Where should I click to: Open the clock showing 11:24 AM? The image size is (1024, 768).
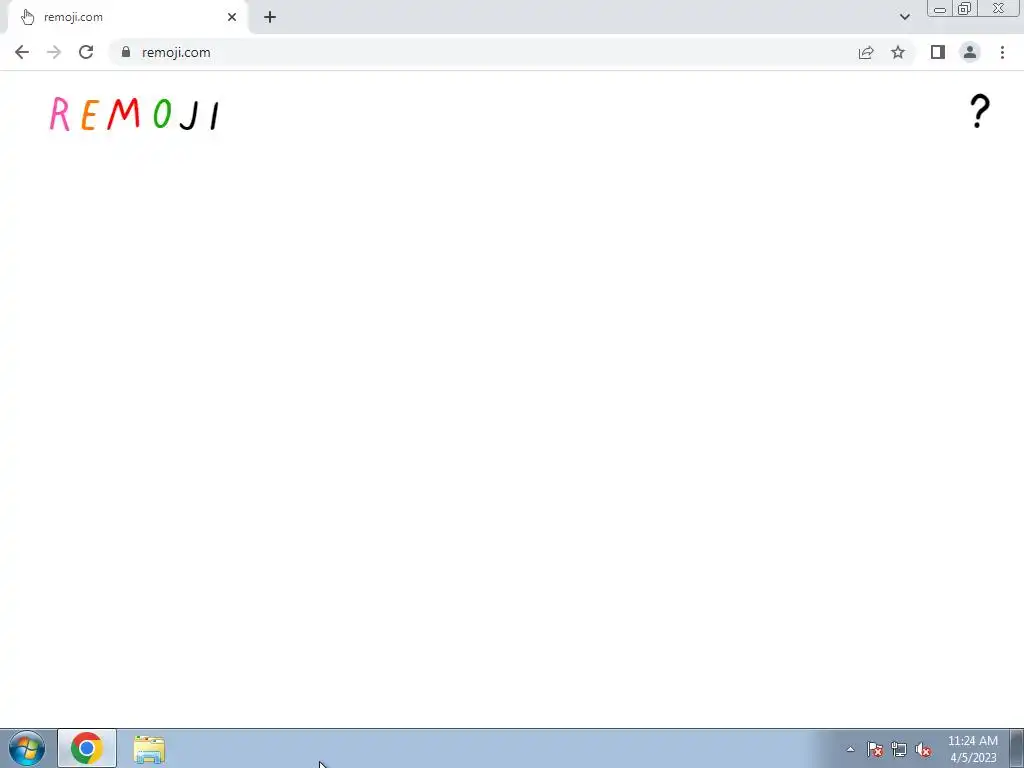point(973,749)
